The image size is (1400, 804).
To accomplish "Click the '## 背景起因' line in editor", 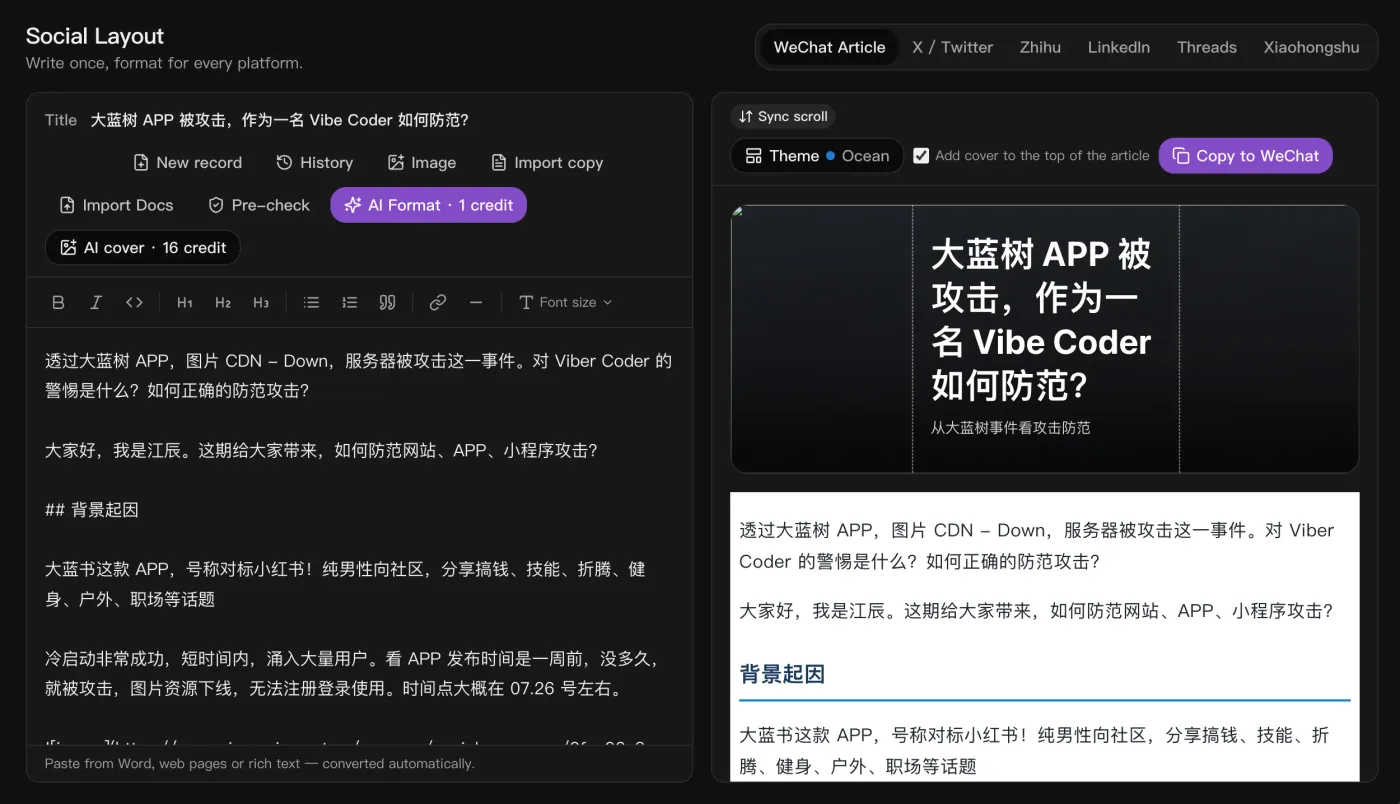I will pos(92,510).
